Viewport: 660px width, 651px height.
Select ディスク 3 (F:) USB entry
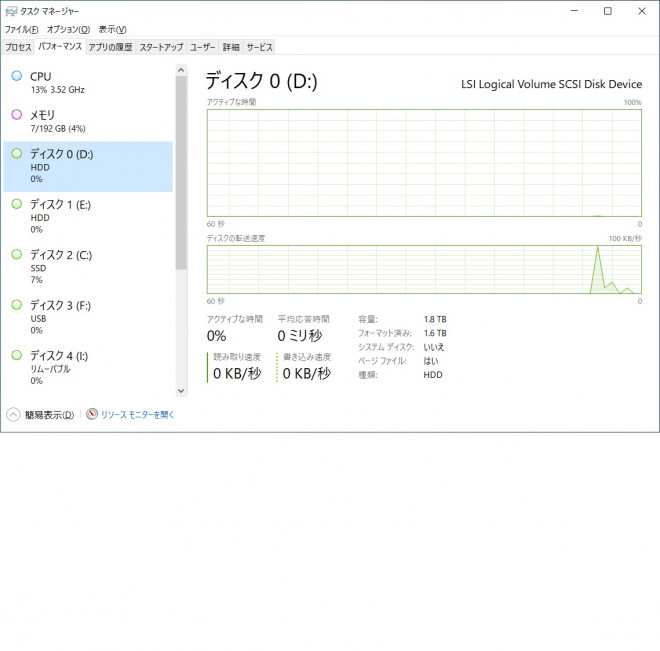[88, 317]
